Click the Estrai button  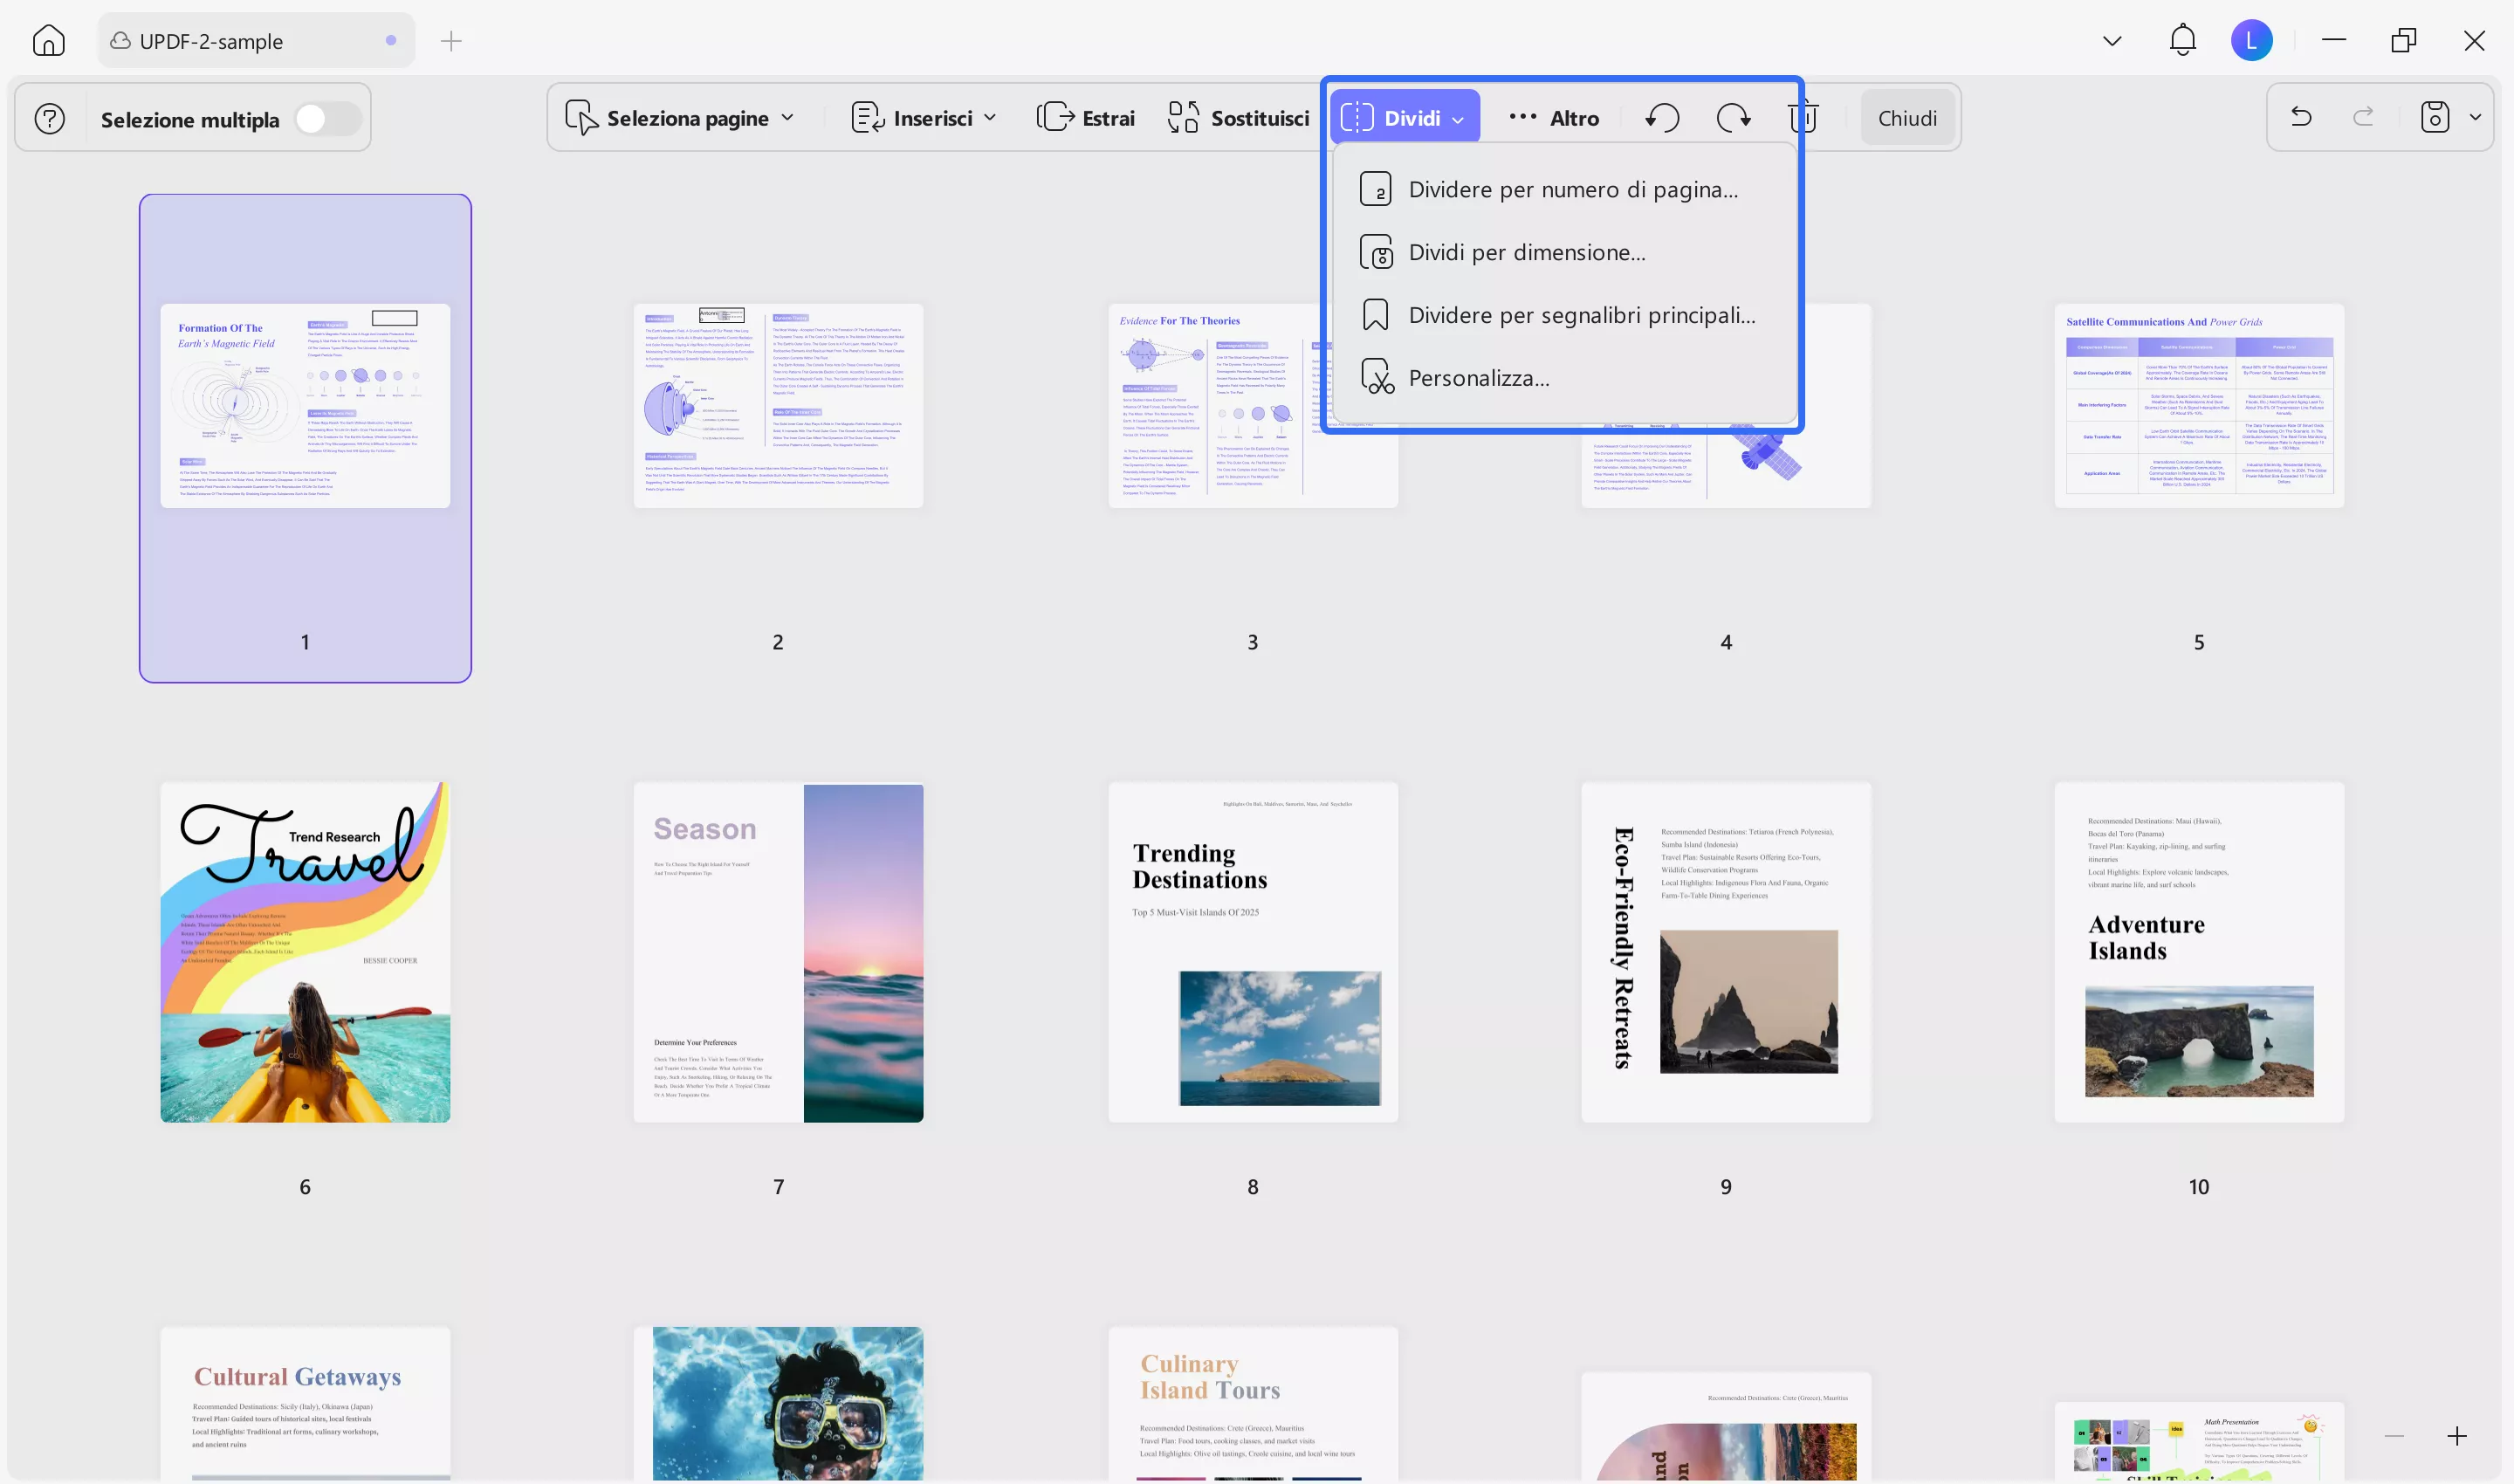(x=1087, y=118)
